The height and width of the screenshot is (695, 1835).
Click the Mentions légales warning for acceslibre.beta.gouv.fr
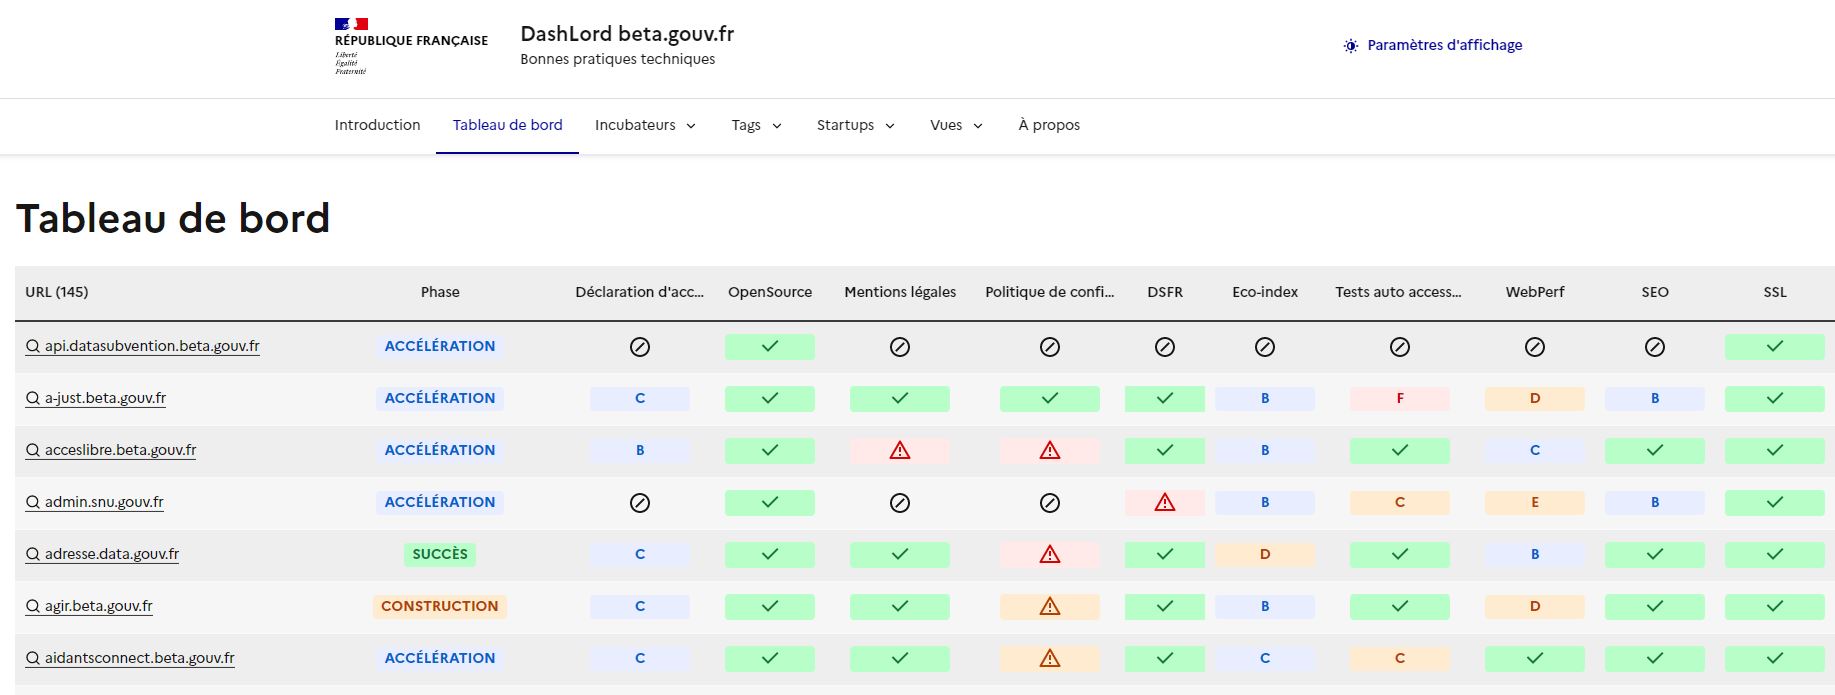click(900, 451)
